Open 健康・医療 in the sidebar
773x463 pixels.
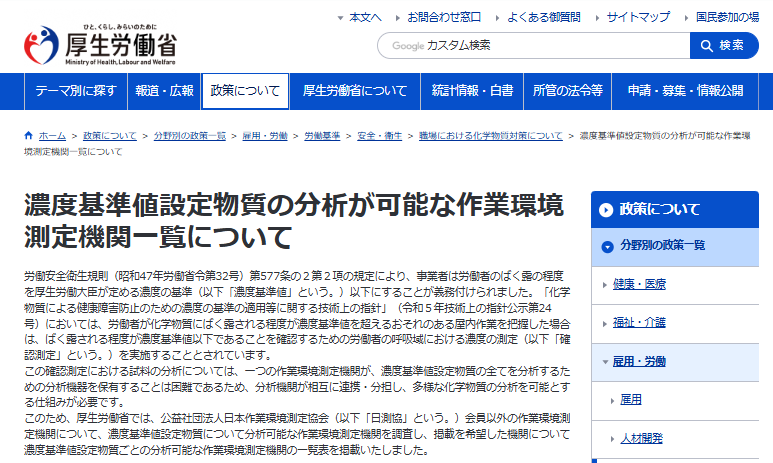641,284
